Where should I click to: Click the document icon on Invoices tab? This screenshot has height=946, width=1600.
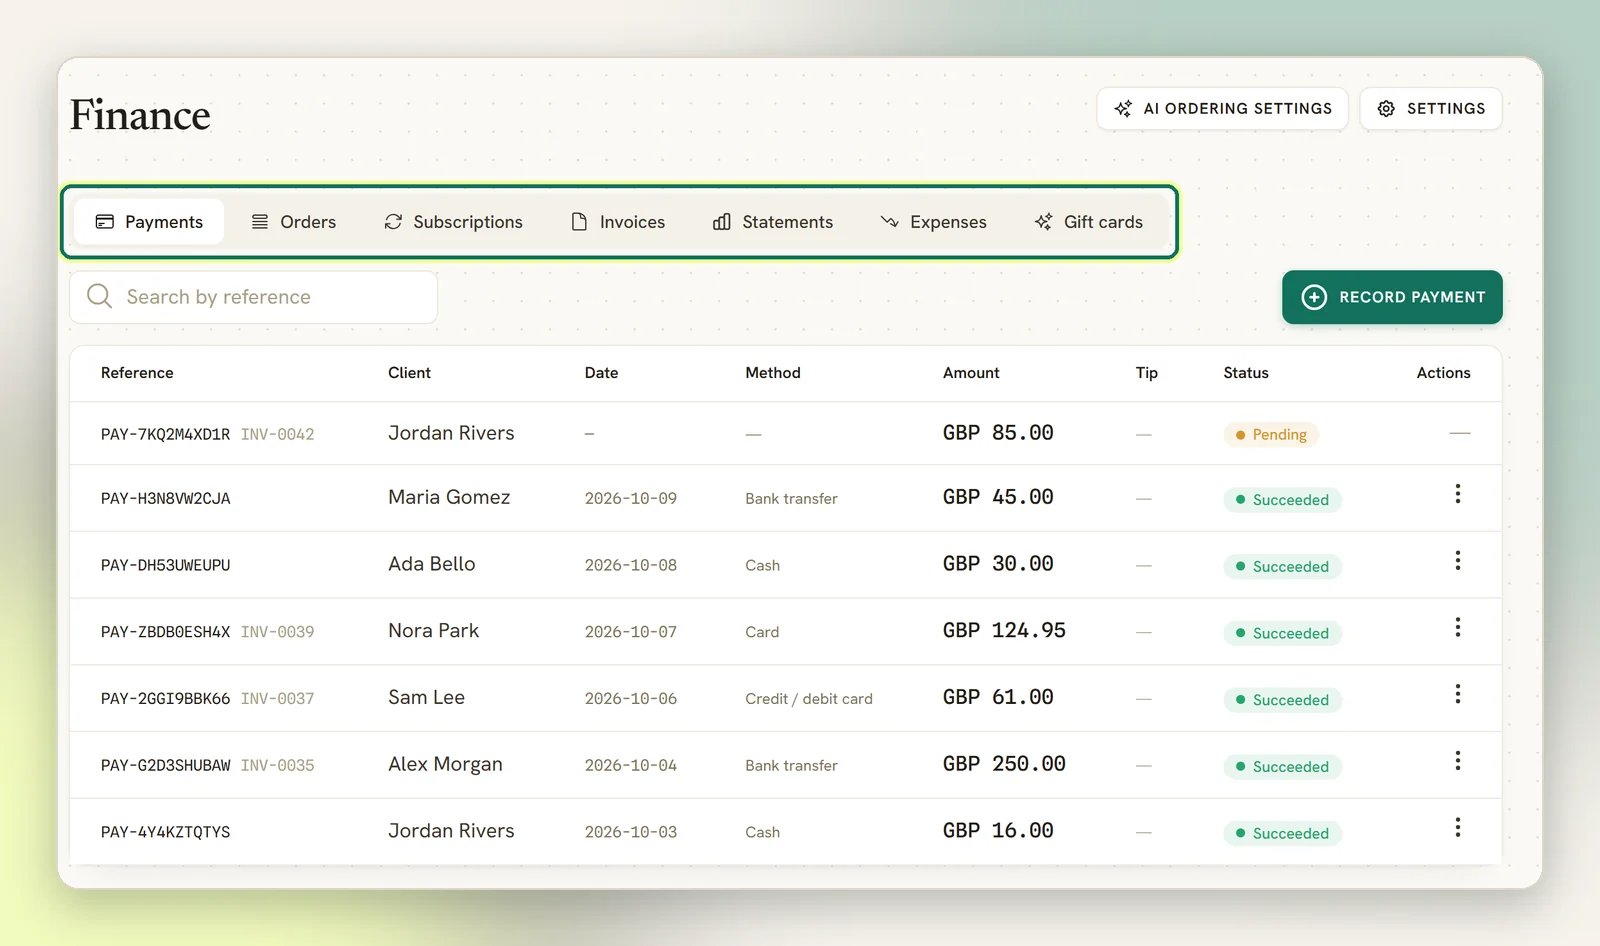[579, 222]
